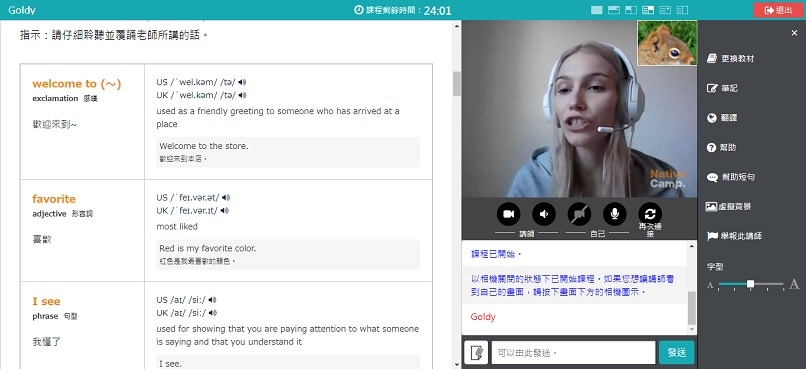Click the red "Goldy" name in chat
806x369 pixels.
pos(483,317)
